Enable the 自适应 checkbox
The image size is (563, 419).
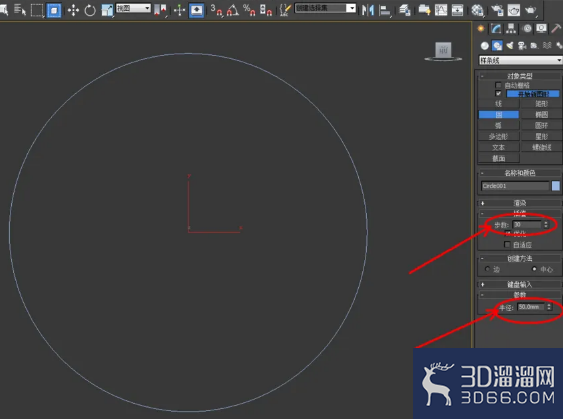coord(507,245)
